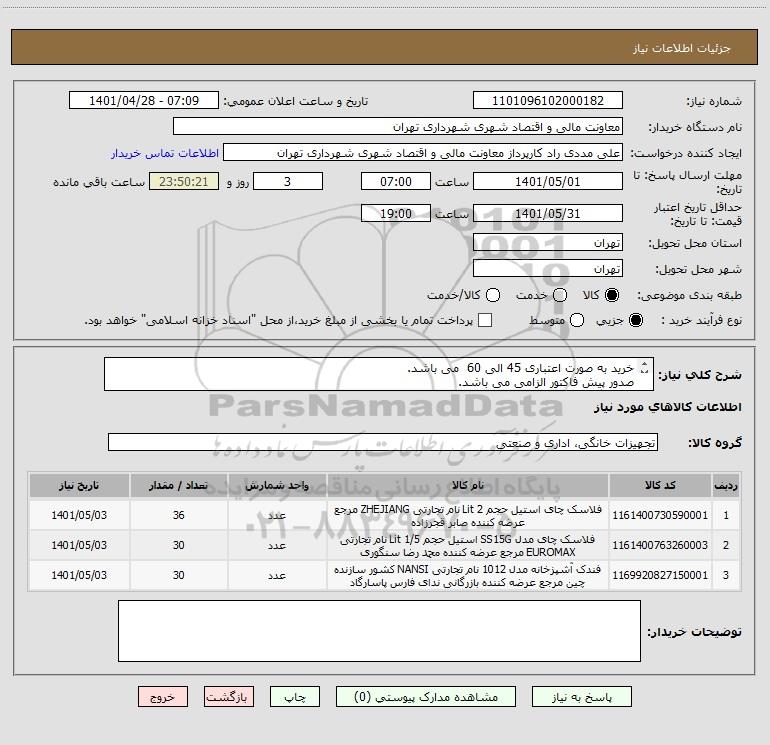This screenshot has height=745, width=770.
Task: Select the جزیی purchase type radio
Action: pos(635,320)
